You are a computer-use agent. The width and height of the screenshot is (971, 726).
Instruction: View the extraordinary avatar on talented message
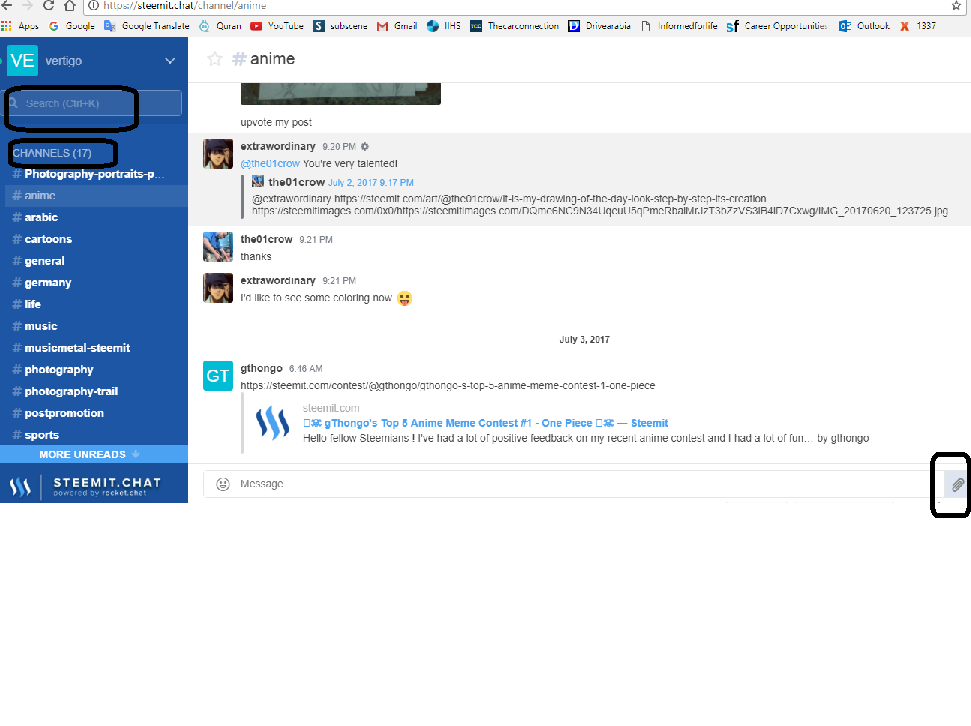(218, 154)
